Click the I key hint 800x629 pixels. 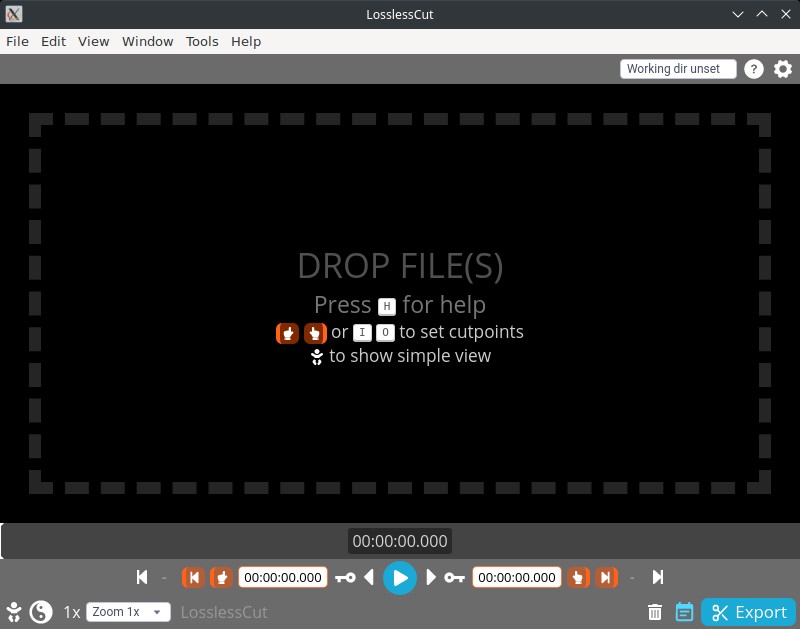pos(362,333)
